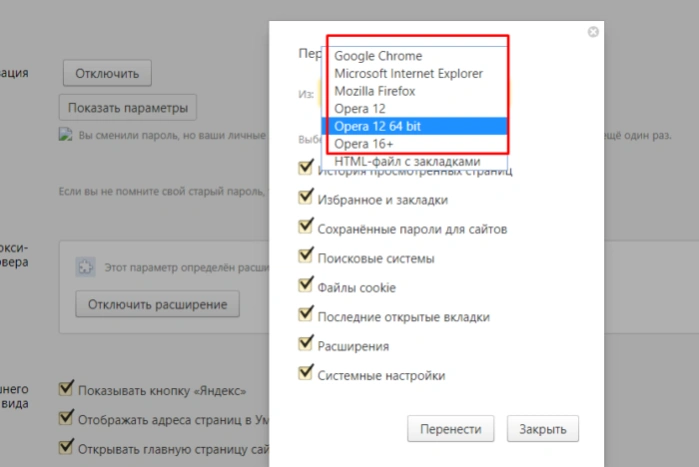The image size is (699, 467).
Task: Toggle Системные настройки checkbox
Action: click(305, 373)
